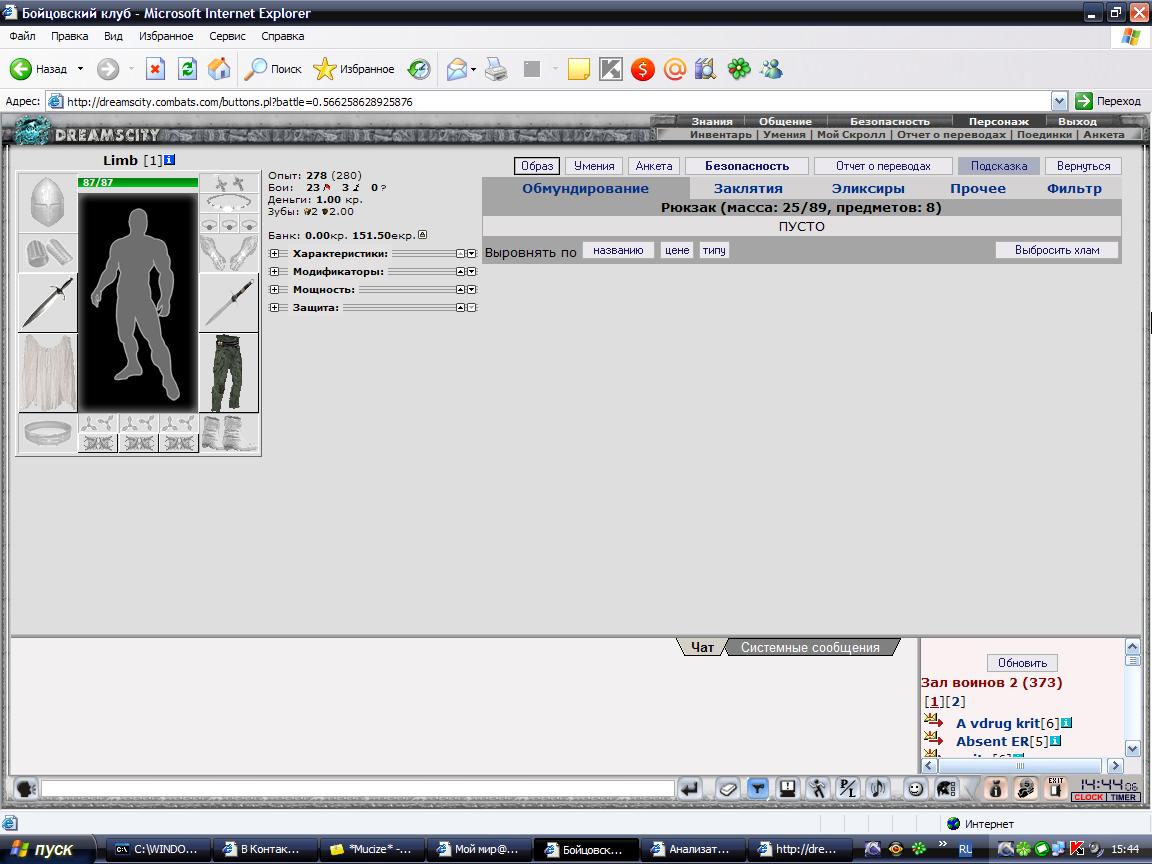Image resolution: width=1152 pixels, height=864 pixels.
Task: Open the address bar dropdown arrow
Action: coord(1059,101)
